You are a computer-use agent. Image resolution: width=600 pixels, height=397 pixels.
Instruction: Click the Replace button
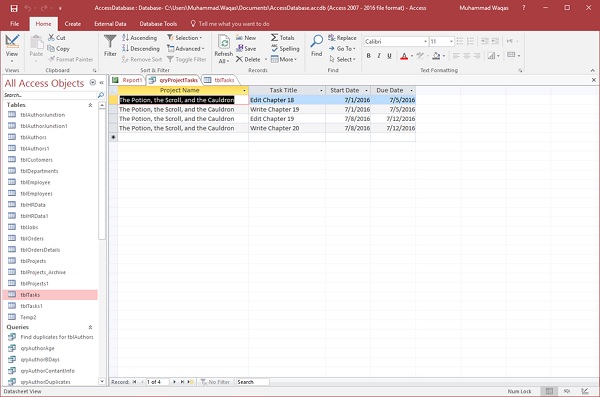342,38
